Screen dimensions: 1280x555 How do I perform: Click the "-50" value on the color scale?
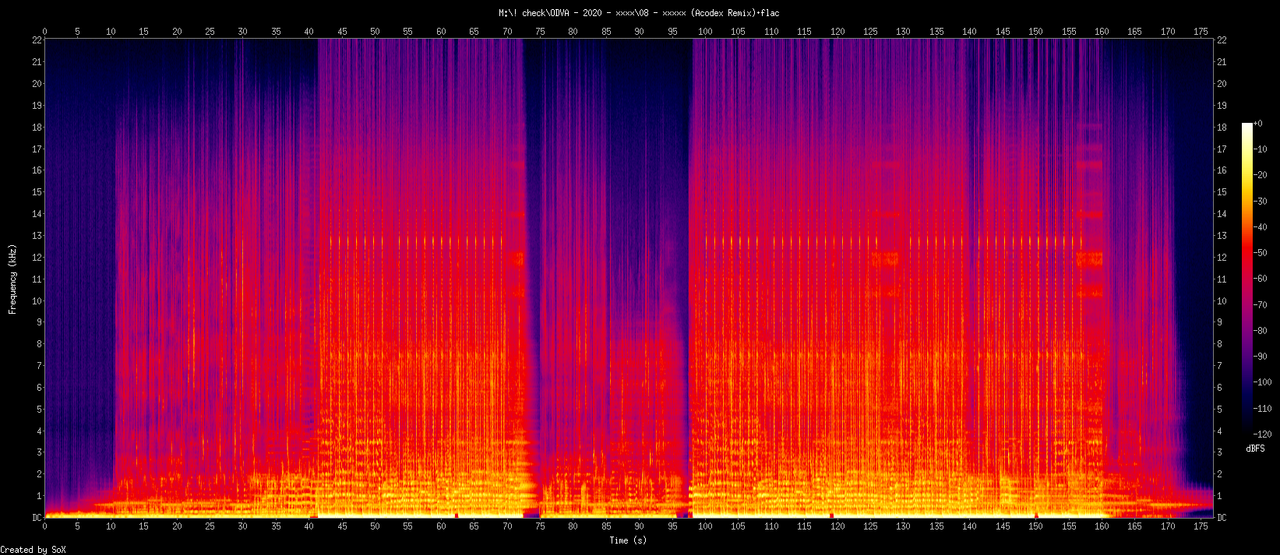point(1261,253)
